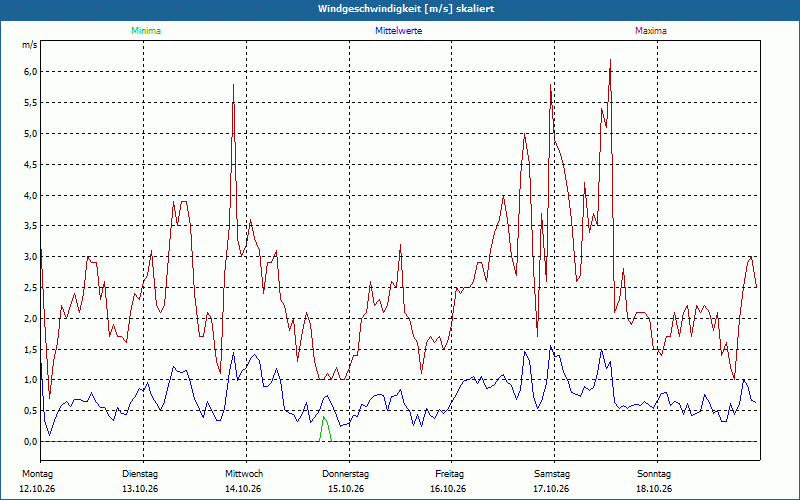The height and width of the screenshot is (500, 800).
Task: Click the 5,0 y-axis value
Action: point(31,134)
